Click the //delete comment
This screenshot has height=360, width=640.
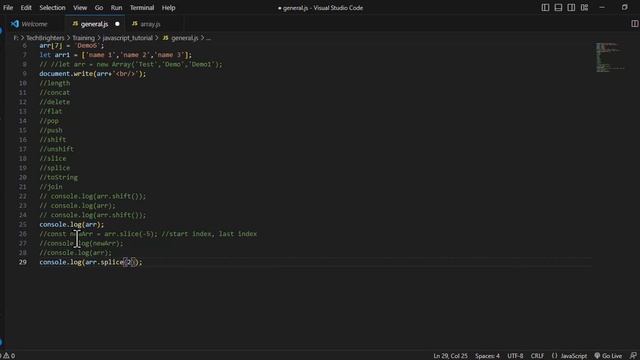click(55, 102)
